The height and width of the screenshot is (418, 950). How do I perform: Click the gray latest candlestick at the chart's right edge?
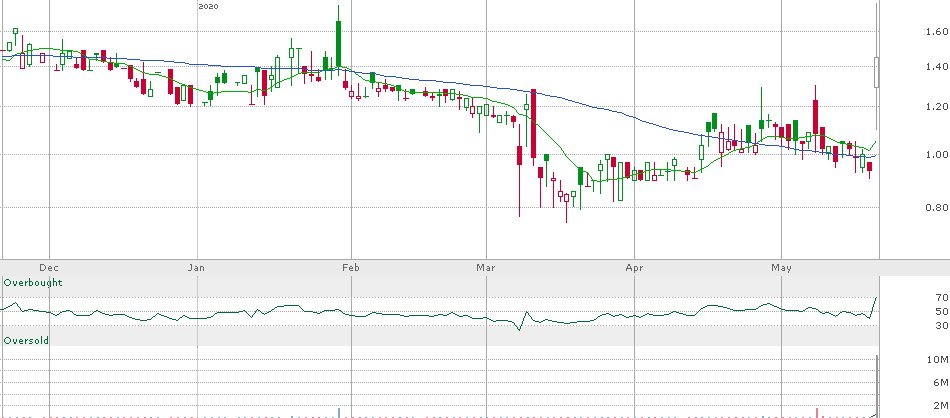click(x=876, y=71)
